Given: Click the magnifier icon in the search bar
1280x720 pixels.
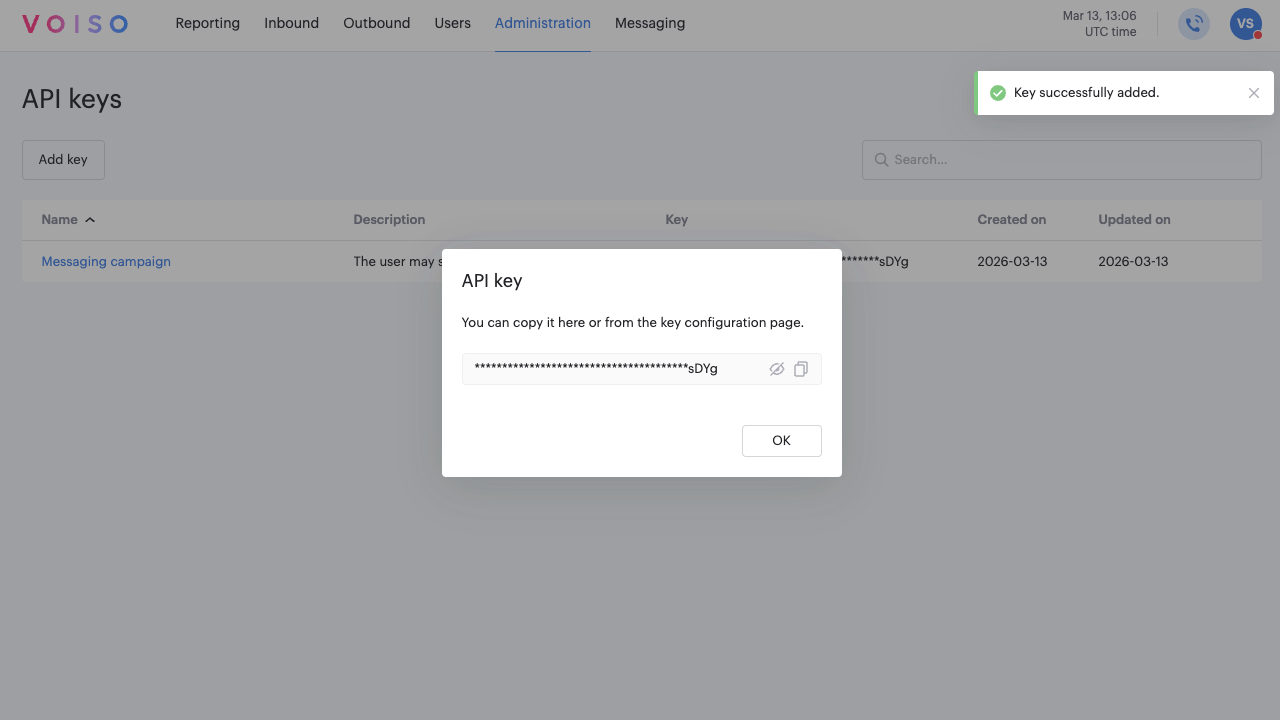Looking at the screenshot, I should (x=881, y=159).
